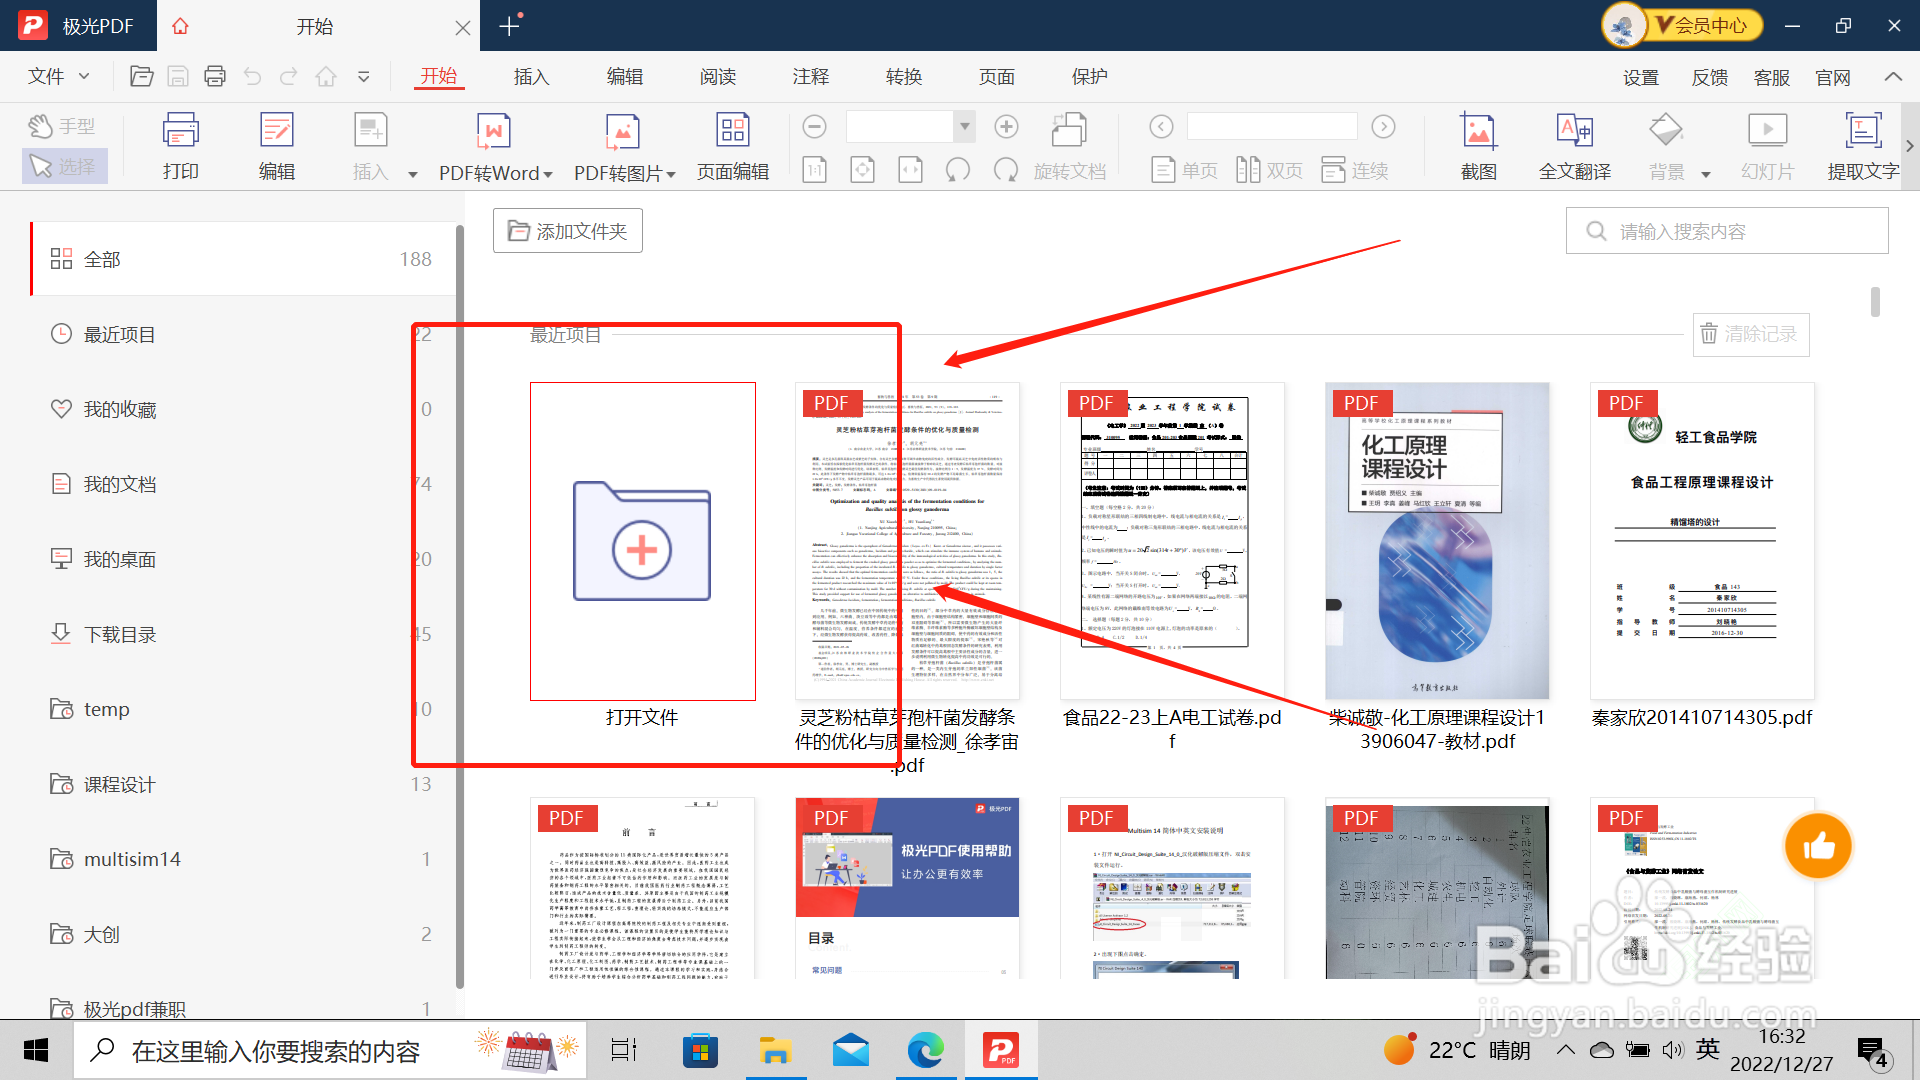Click the Extract Text icon
1920x1080 pixels.
click(x=1862, y=132)
